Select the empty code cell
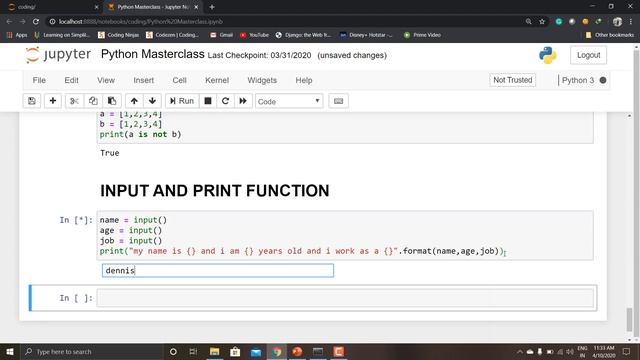The width and height of the screenshot is (640, 360). click(345, 298)
